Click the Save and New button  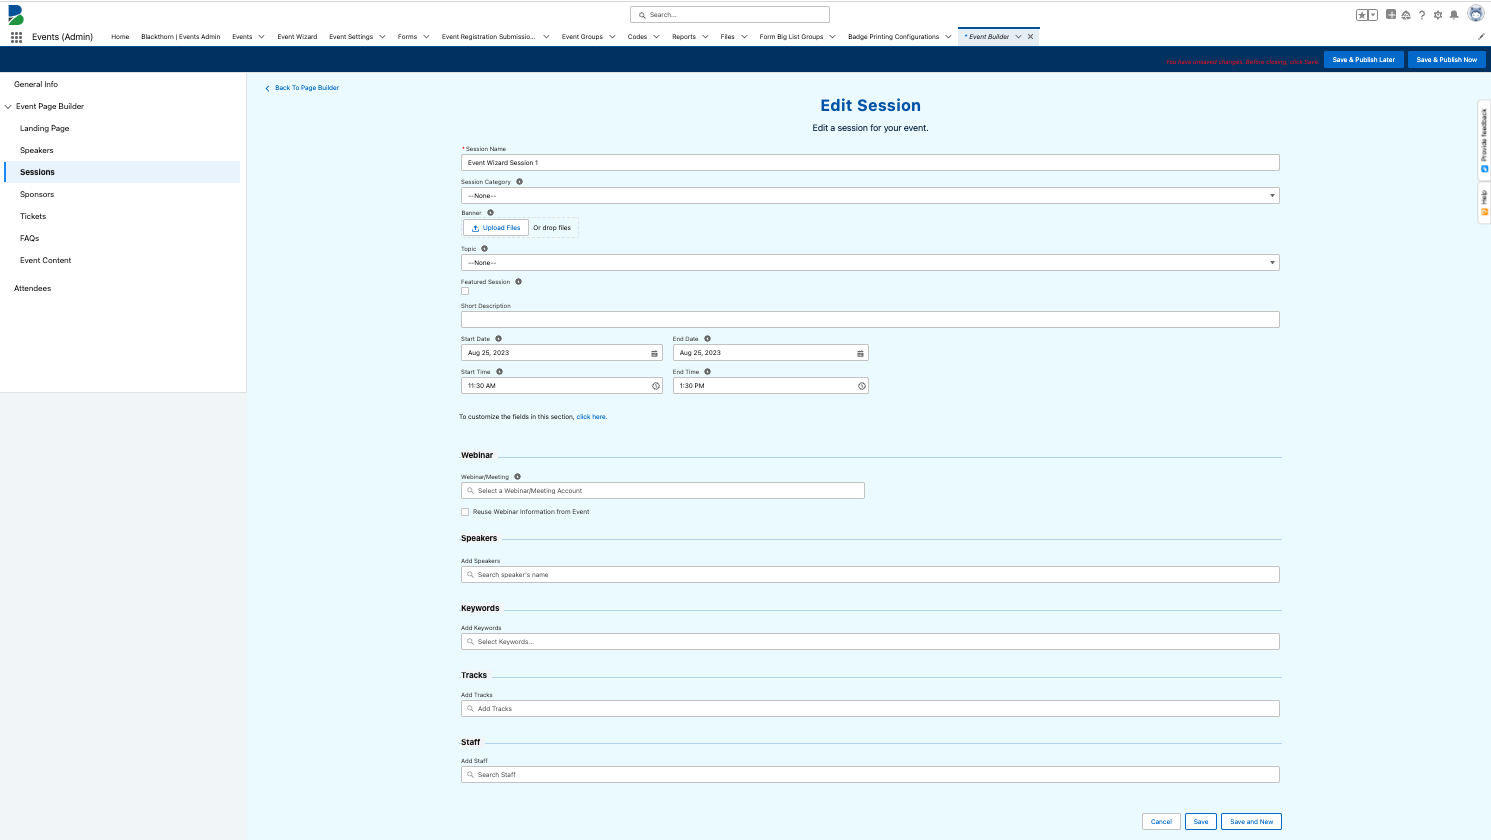tap(1252, 822)
